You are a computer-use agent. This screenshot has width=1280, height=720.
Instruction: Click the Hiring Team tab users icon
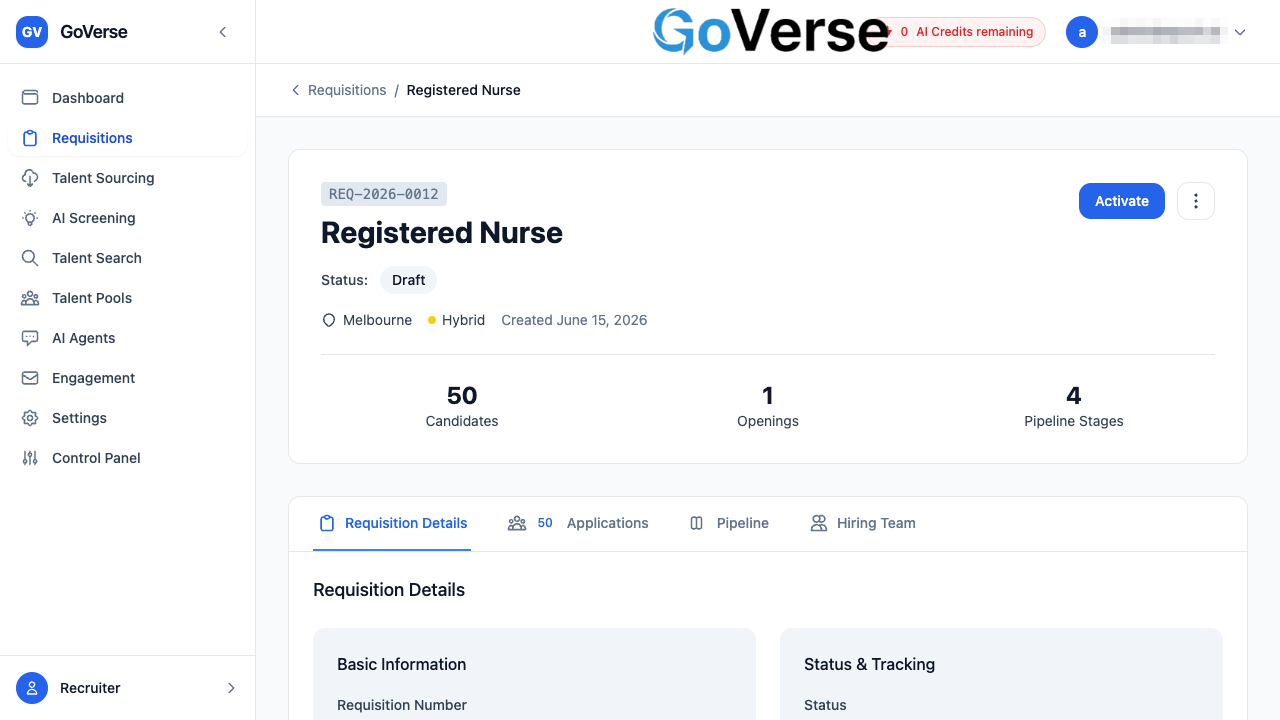819,523
